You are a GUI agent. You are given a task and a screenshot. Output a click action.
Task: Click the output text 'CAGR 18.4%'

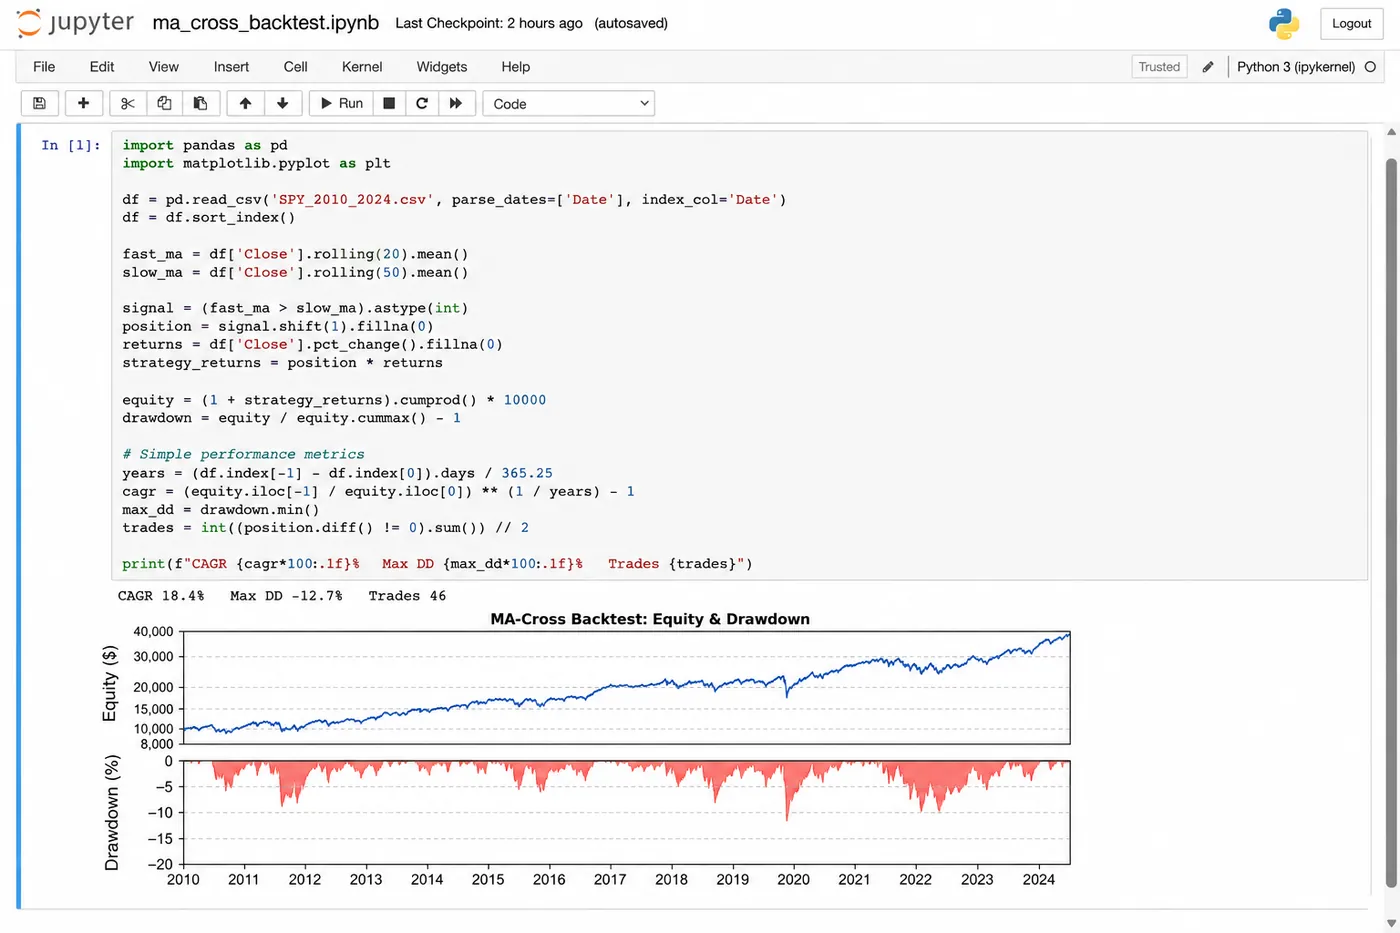tap(161, 596)
